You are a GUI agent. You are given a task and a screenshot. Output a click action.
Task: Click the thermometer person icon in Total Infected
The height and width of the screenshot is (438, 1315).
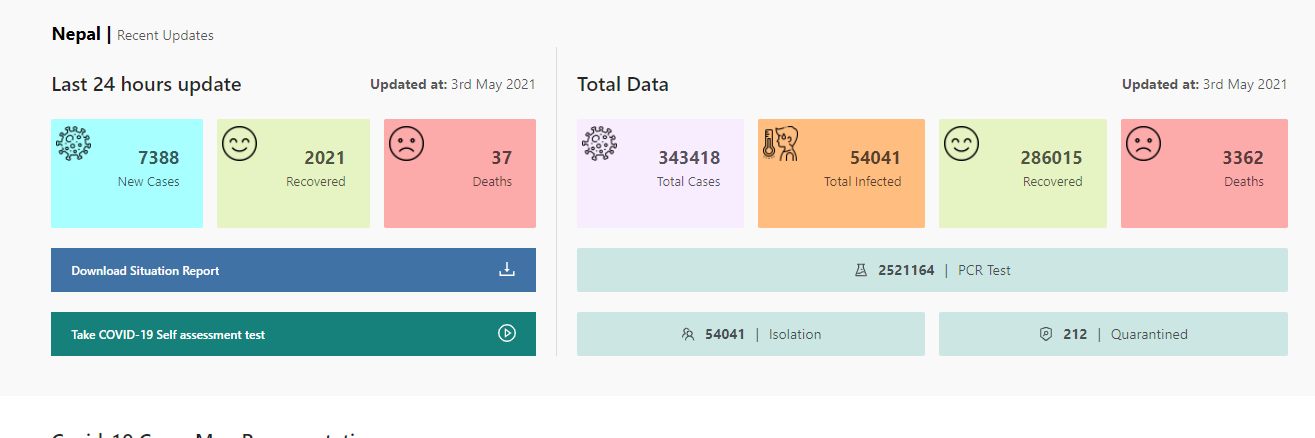780,145
